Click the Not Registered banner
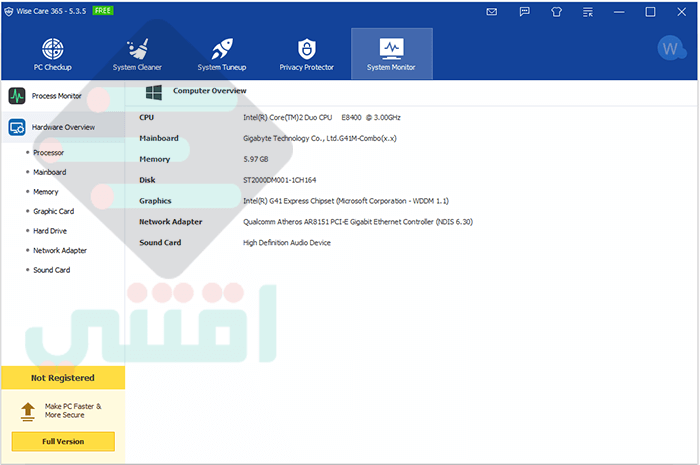The height and width of the screenshot is (465, 700). pos(63,378)
